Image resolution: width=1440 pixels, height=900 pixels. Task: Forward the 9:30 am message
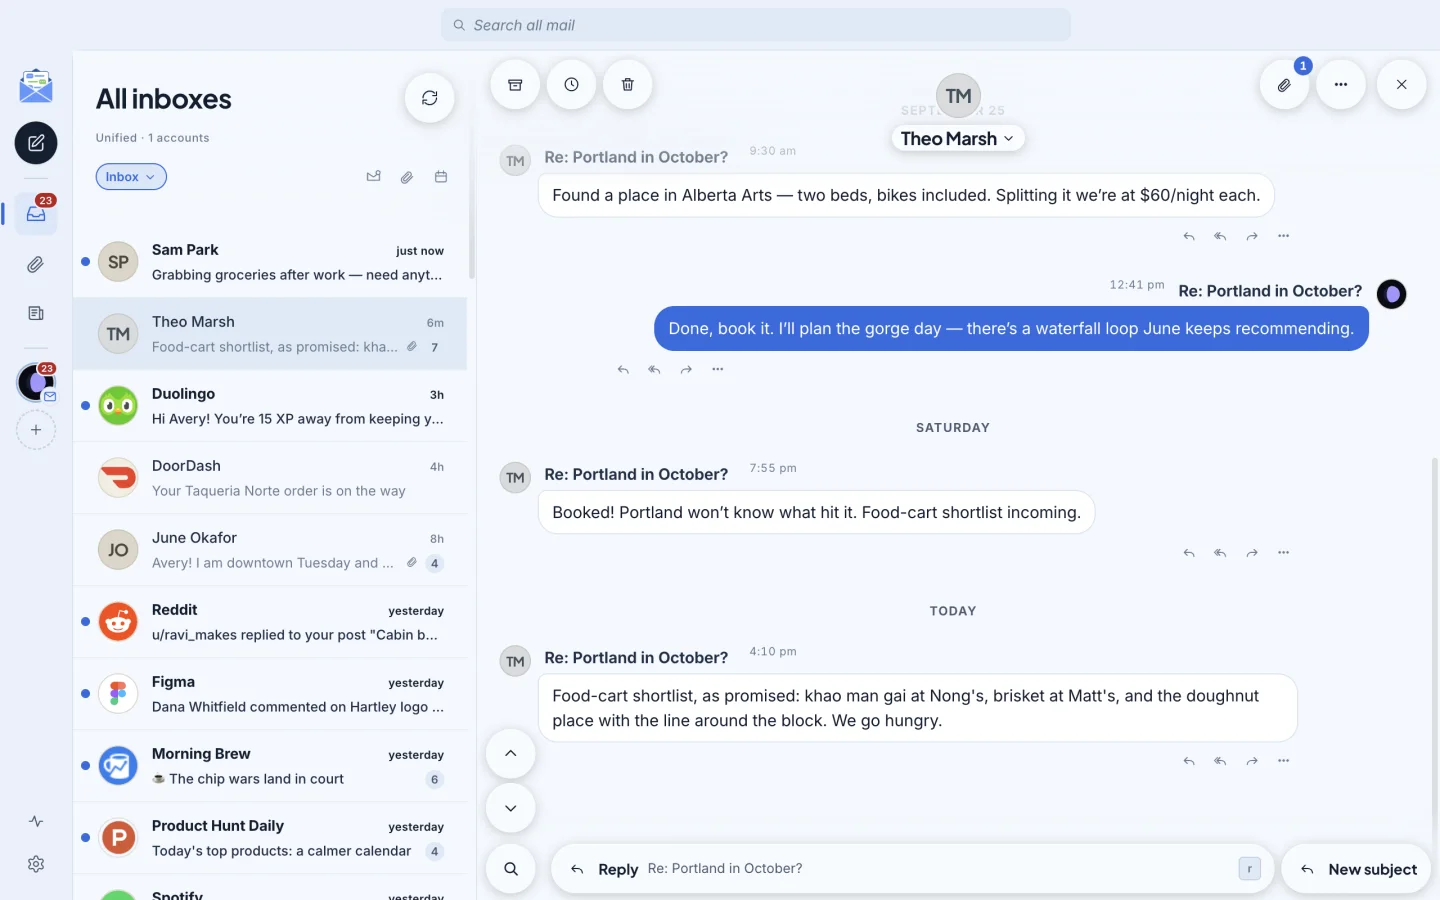[1252, 236]
